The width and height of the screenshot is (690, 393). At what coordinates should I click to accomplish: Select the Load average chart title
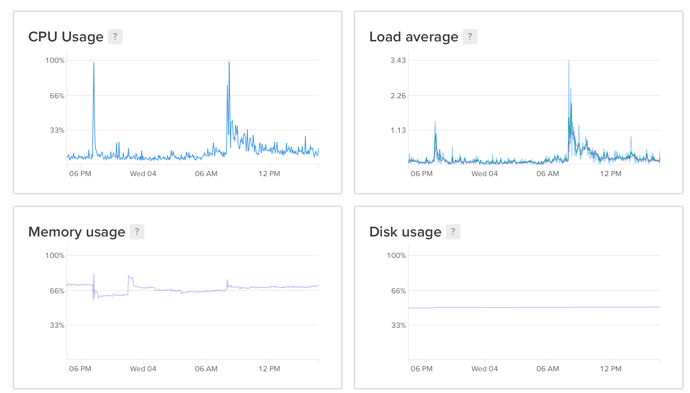[x=414, y=37]
